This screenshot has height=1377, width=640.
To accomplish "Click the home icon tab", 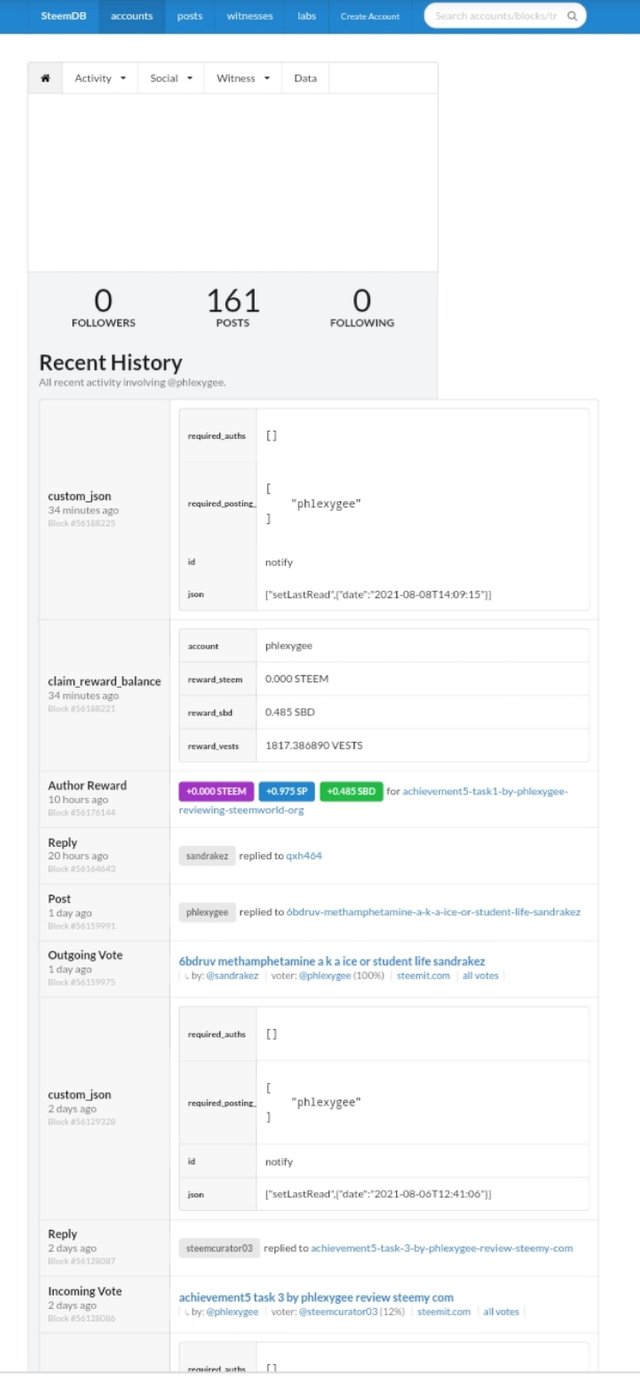I will 45,78.
